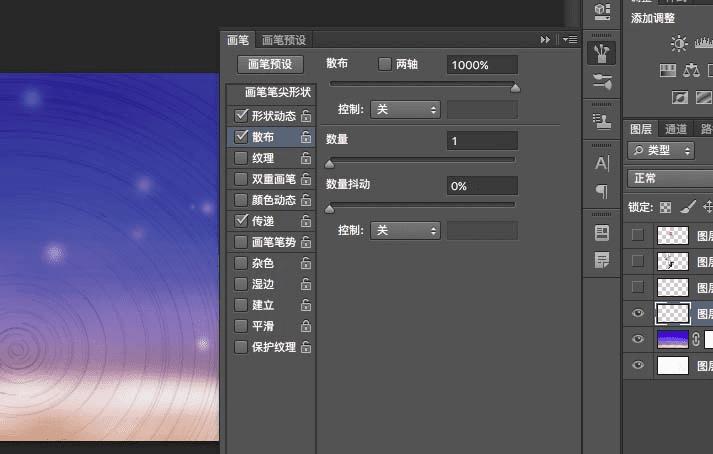Select the white layer thumbnail
713x454 pixels.
[673, 365]
